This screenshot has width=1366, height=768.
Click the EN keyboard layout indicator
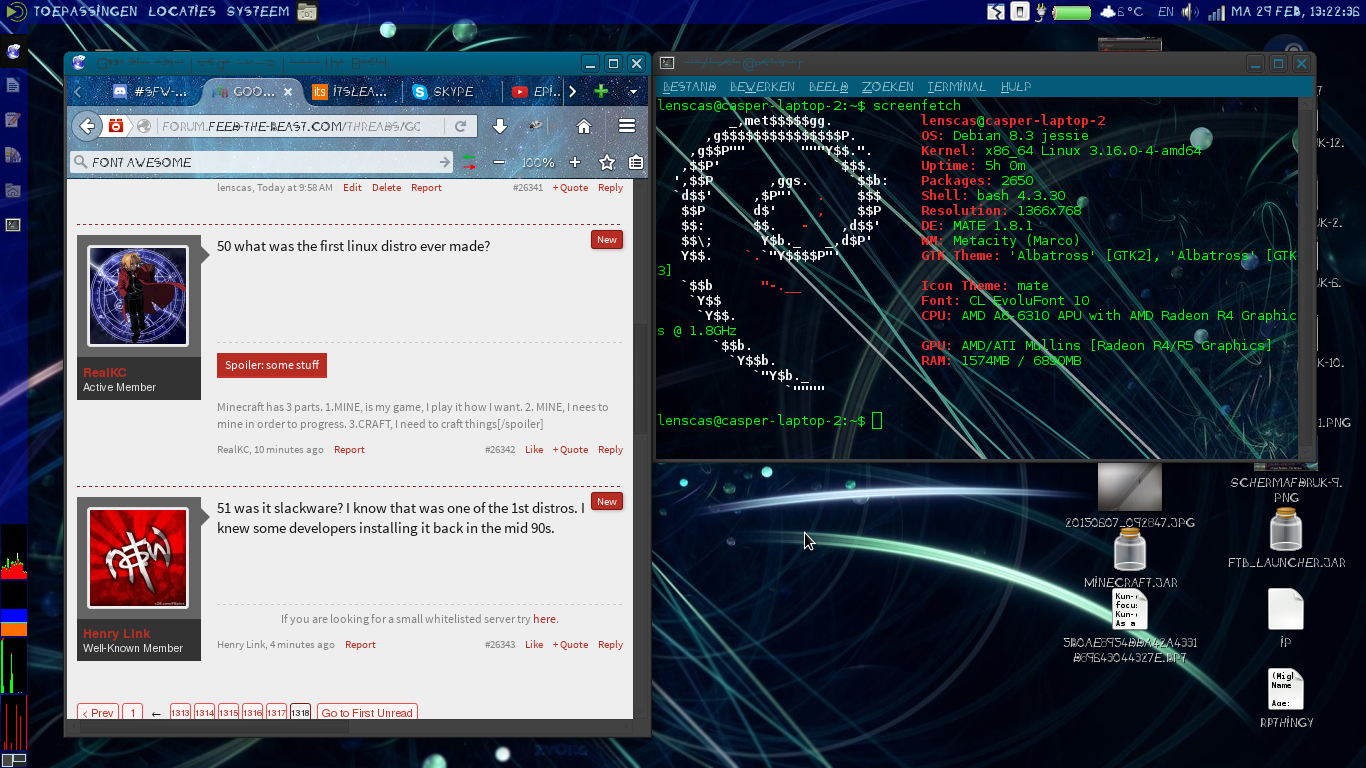click(x=1166, y=12)
